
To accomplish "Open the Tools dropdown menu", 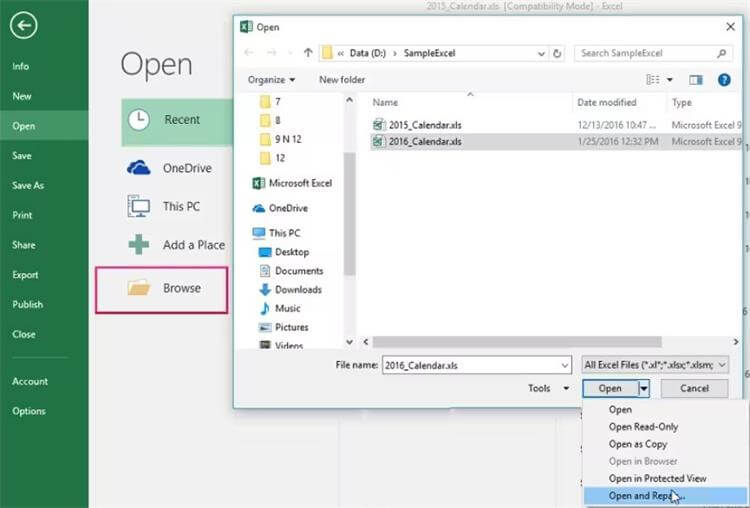I will click(x=548, y=388).
